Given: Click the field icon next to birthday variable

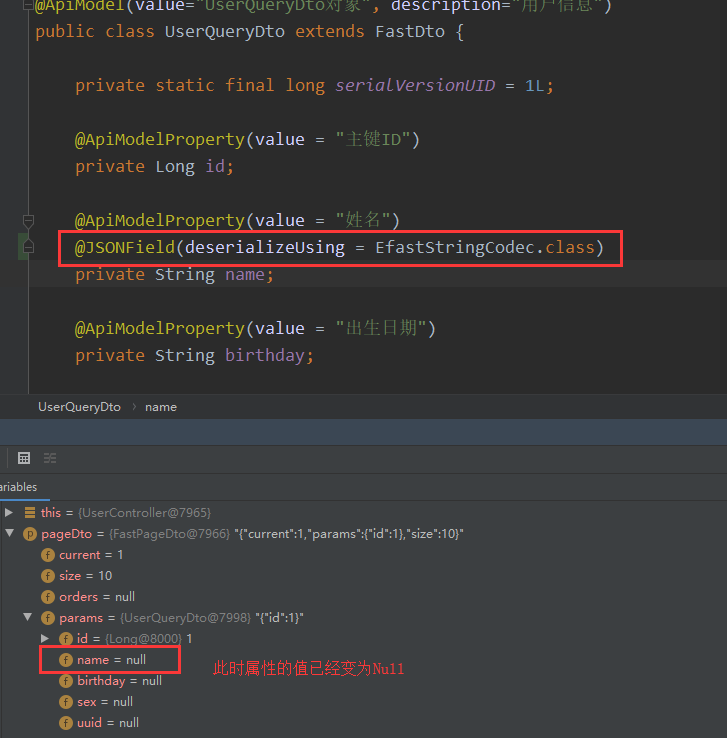Looking at the screenshot, I should [66, 681].
